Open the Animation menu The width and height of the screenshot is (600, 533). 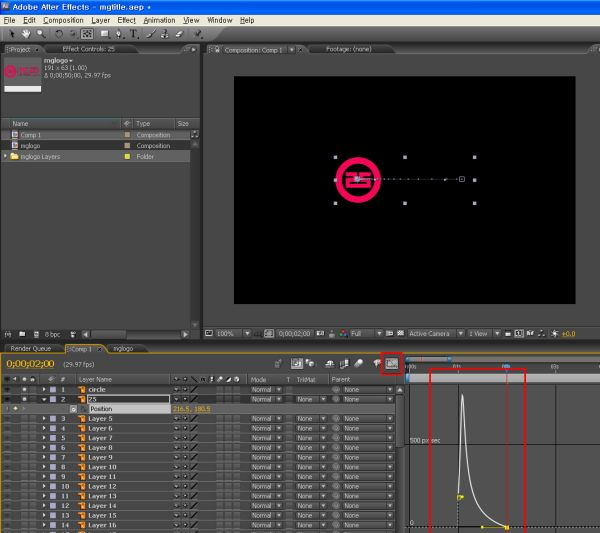coord(159,20)
